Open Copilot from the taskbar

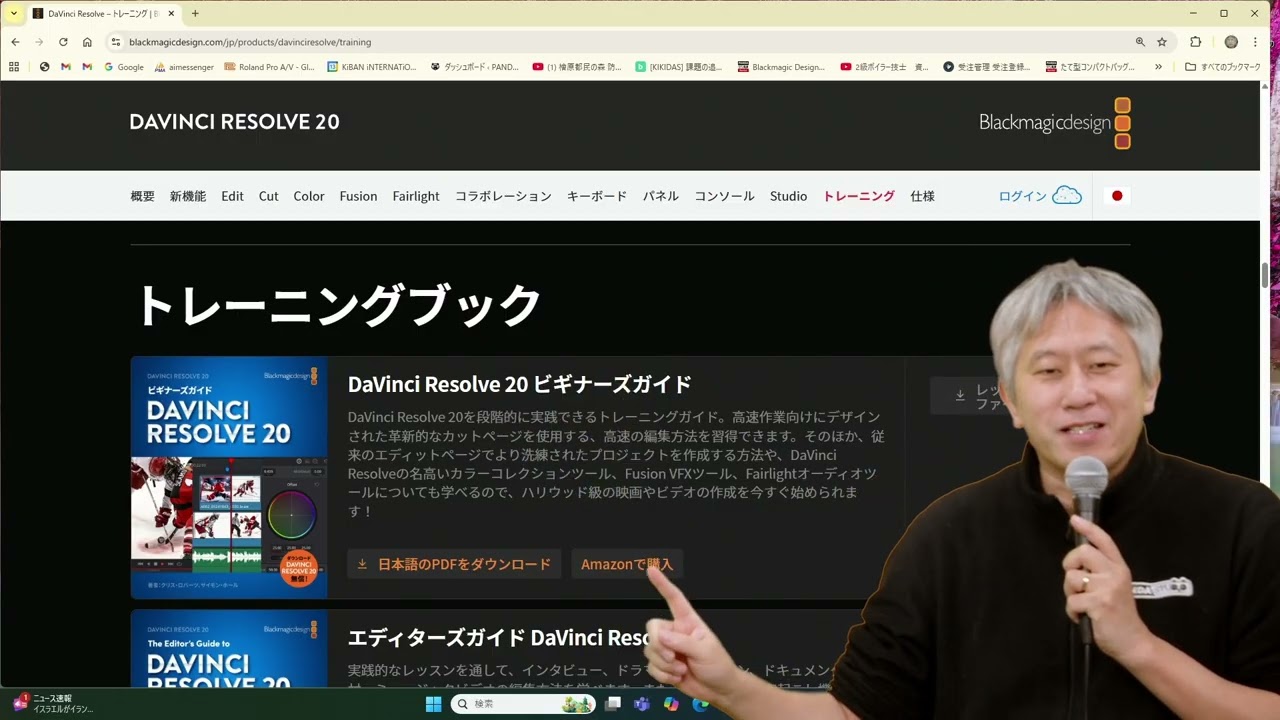coord(672,704)
